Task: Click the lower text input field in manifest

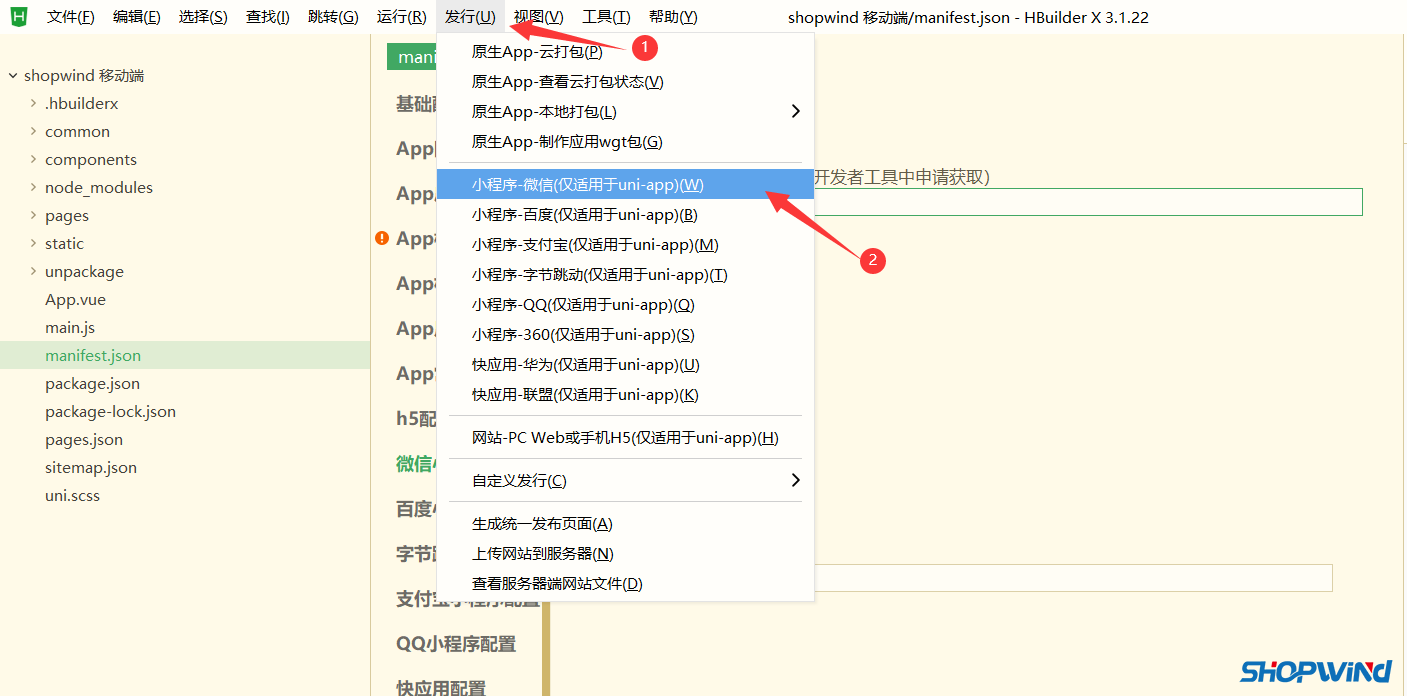Action: (1073, 578)
